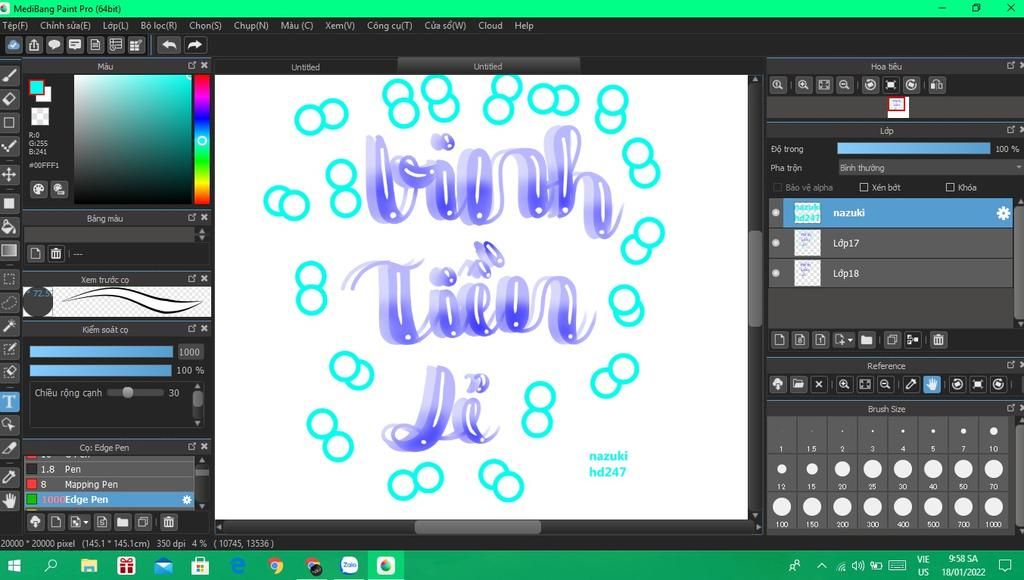Undock the Lớp layer panel
Viewport: 1024px width, 580px height.
pyautogui.click(x=1011, y=130)
